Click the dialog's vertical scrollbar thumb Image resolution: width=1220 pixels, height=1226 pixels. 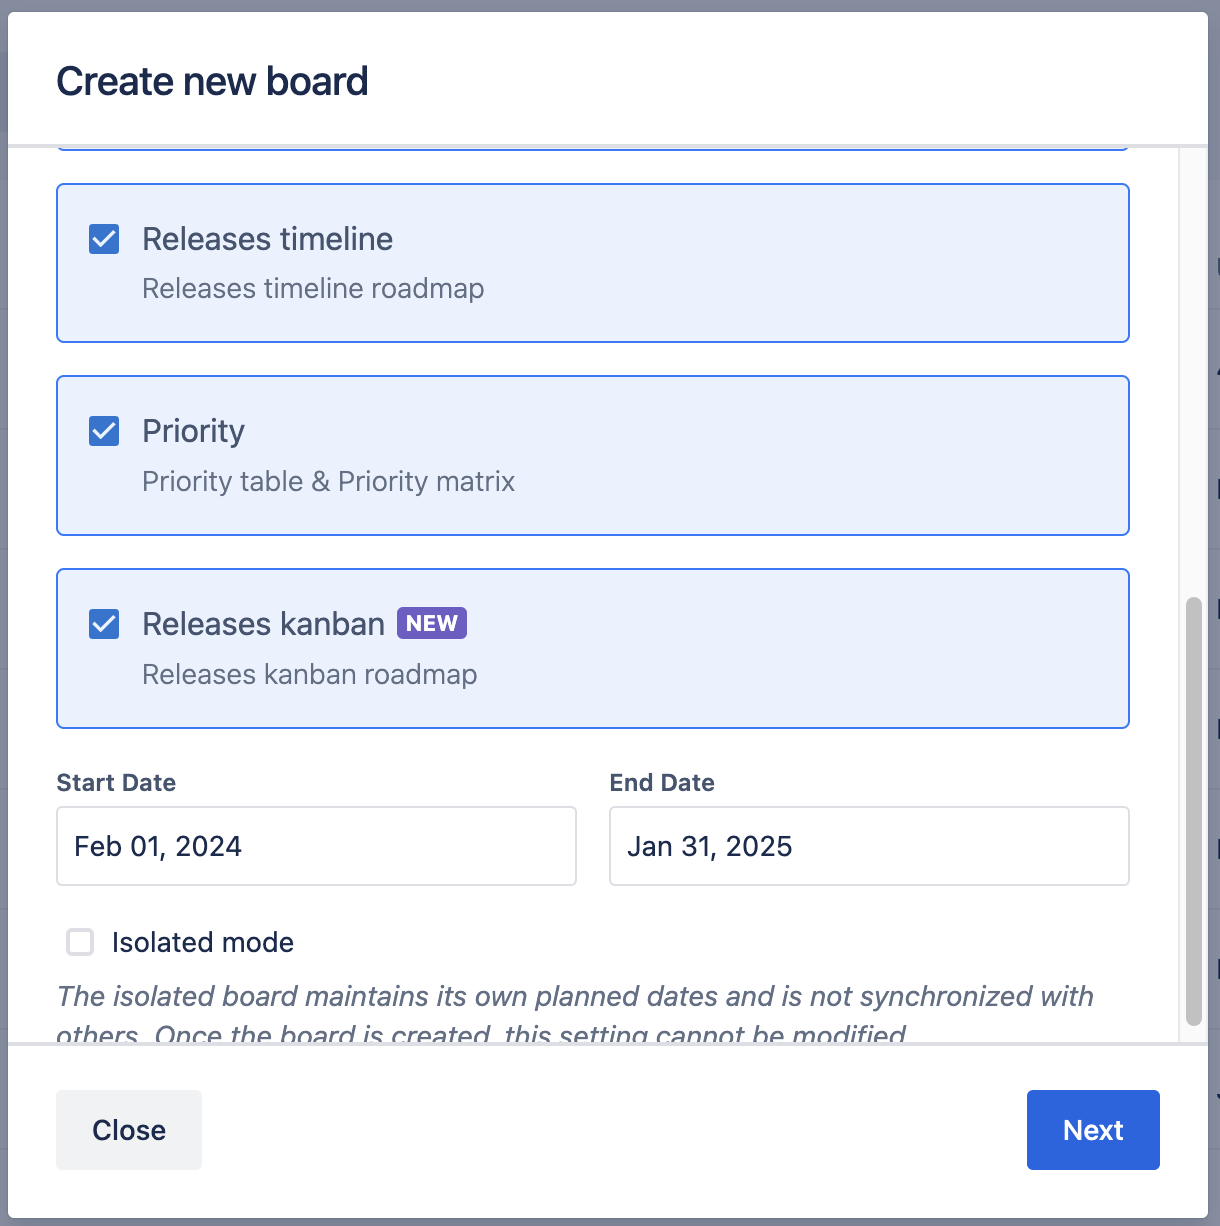coord(1193,810)
